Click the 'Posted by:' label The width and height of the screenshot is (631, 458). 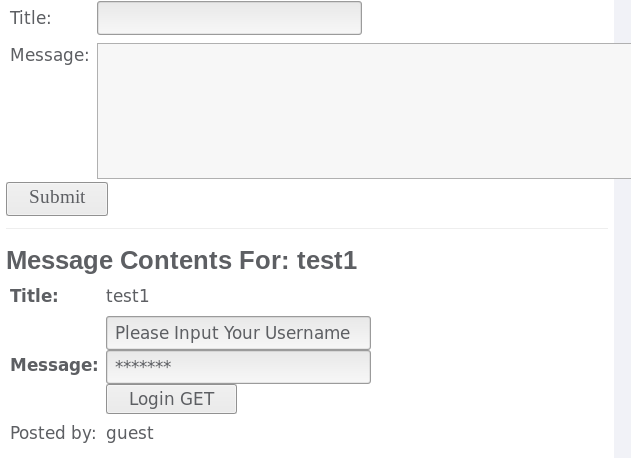tap(53, 433)
